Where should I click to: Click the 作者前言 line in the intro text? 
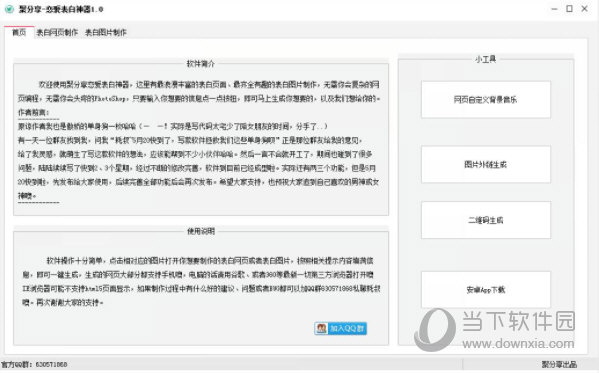coord(34,112)
